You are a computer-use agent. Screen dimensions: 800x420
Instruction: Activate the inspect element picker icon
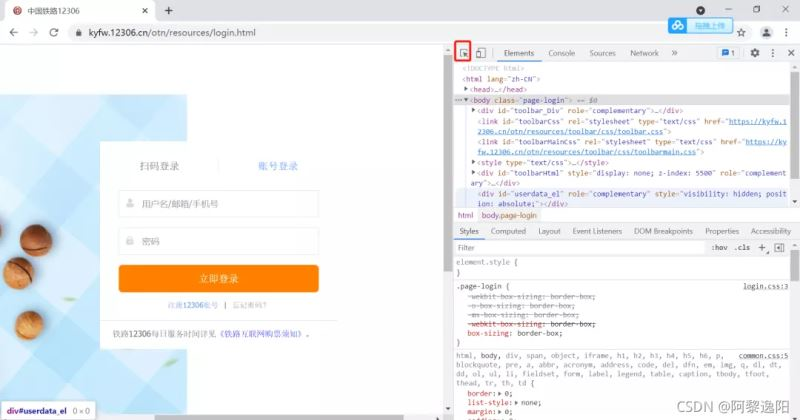point(463,53)
